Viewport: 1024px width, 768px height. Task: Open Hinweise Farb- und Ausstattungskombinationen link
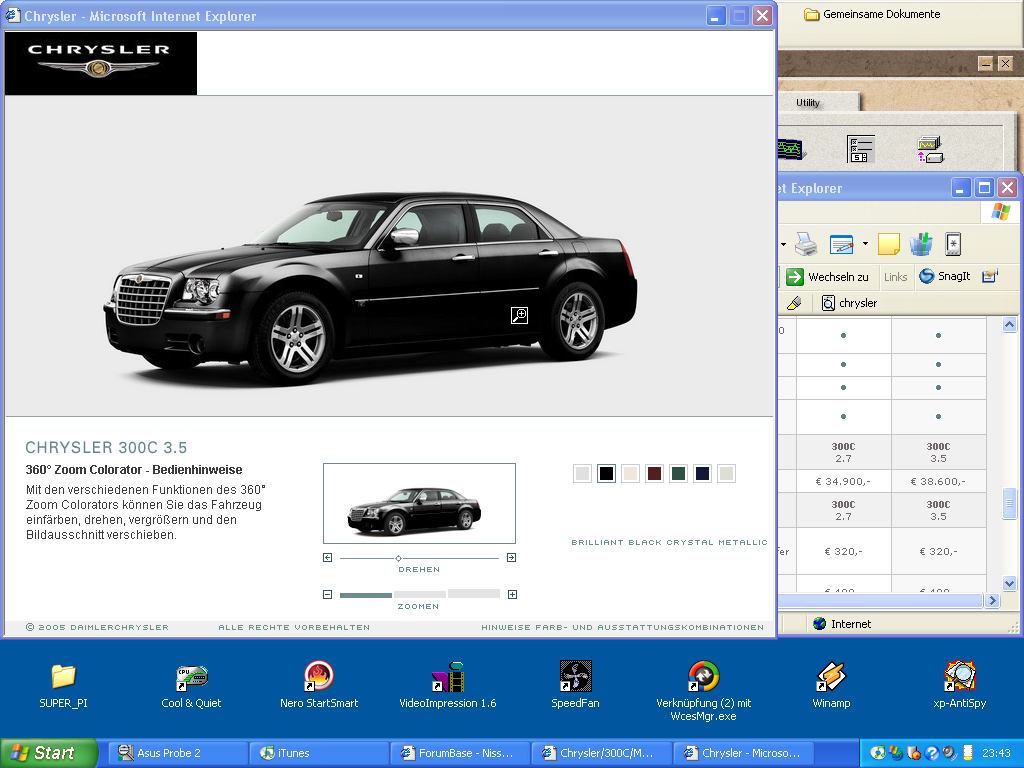click(x=622, y=627)
